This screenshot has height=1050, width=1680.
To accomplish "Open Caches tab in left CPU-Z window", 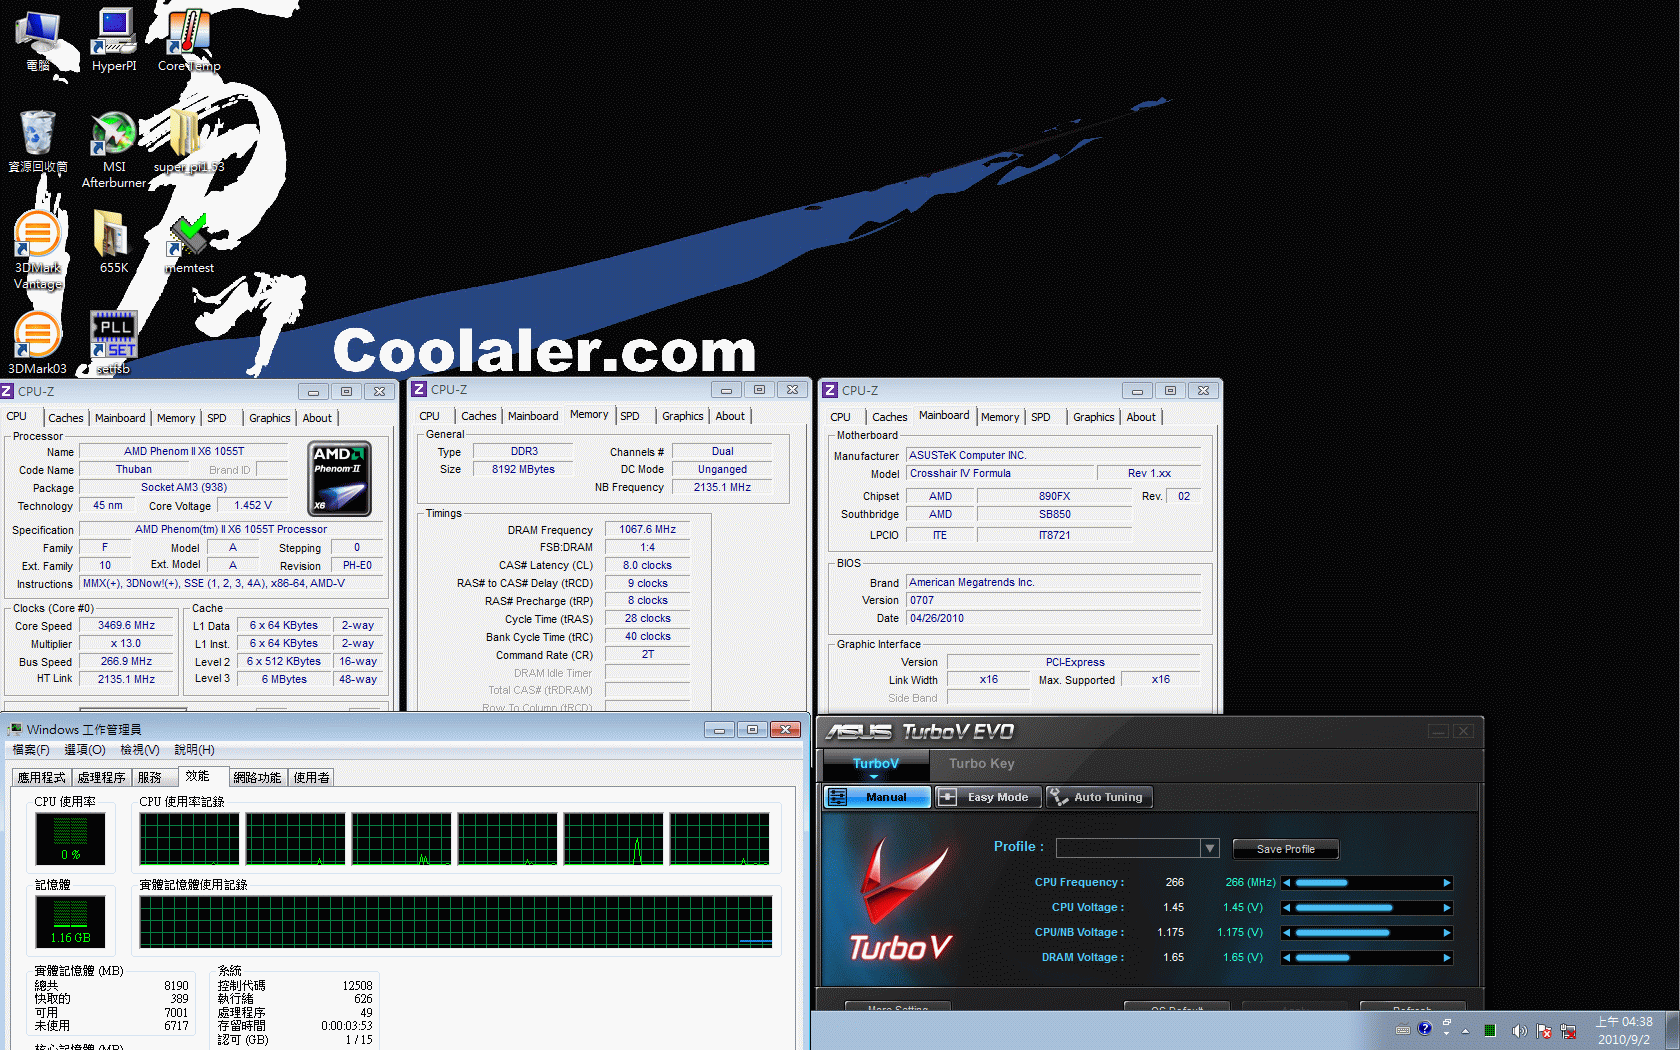I will (66, 418).
